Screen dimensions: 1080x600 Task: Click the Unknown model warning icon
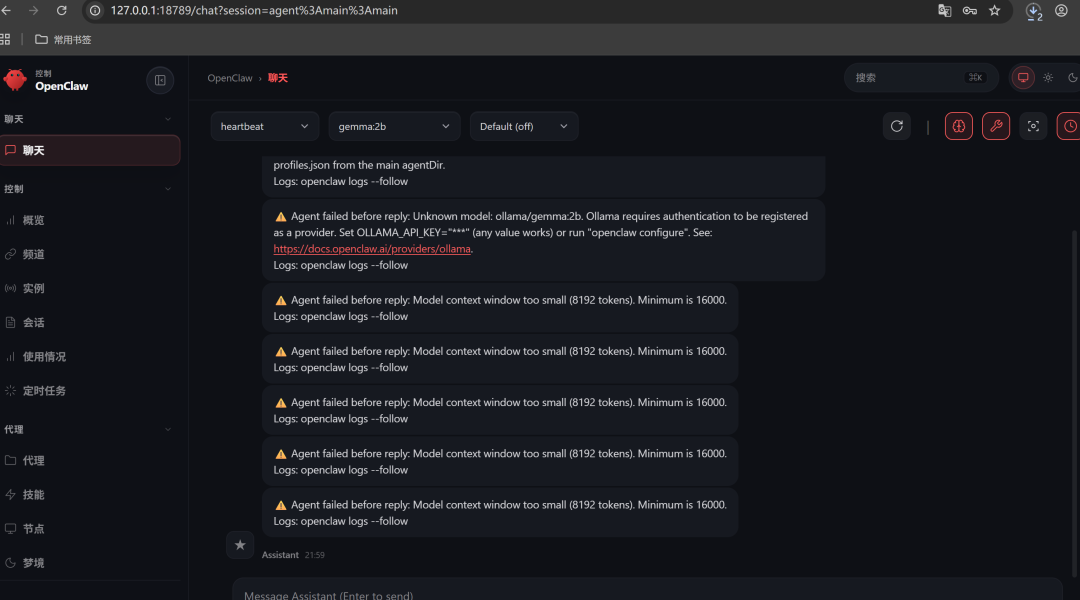[280, 216]
